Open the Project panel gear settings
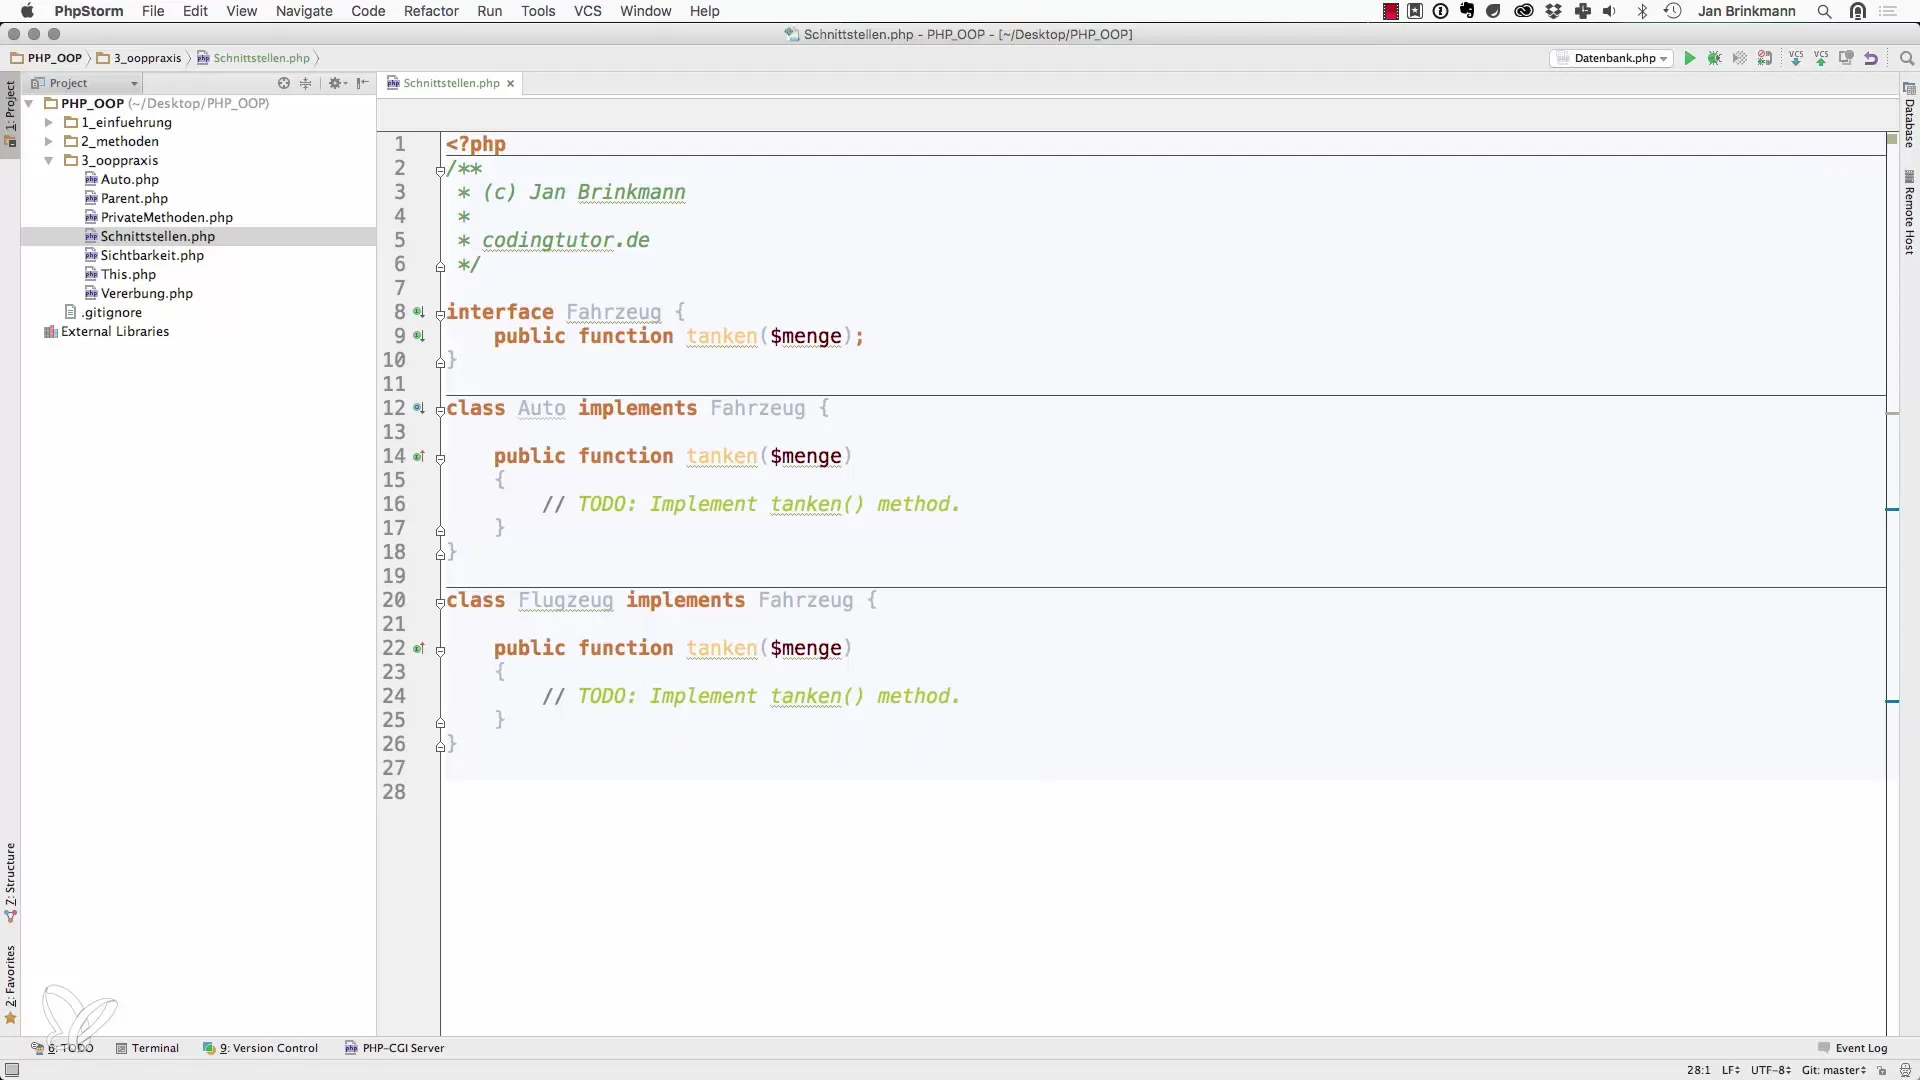The height and width of the screenshot is (1080, 1920). (x=336, y=83)
